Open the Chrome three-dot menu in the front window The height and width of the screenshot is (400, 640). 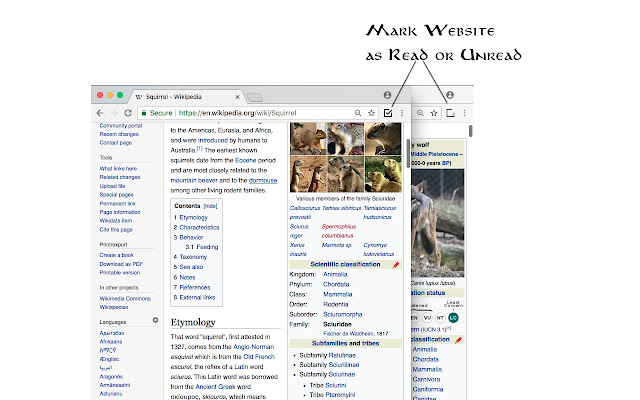402,113
